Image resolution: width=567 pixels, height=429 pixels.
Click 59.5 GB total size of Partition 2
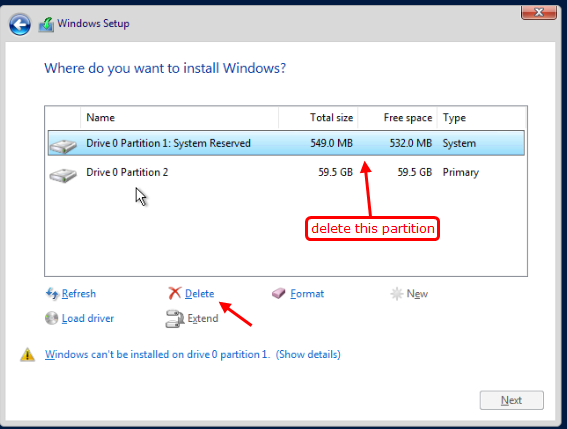tap(335, 172)
